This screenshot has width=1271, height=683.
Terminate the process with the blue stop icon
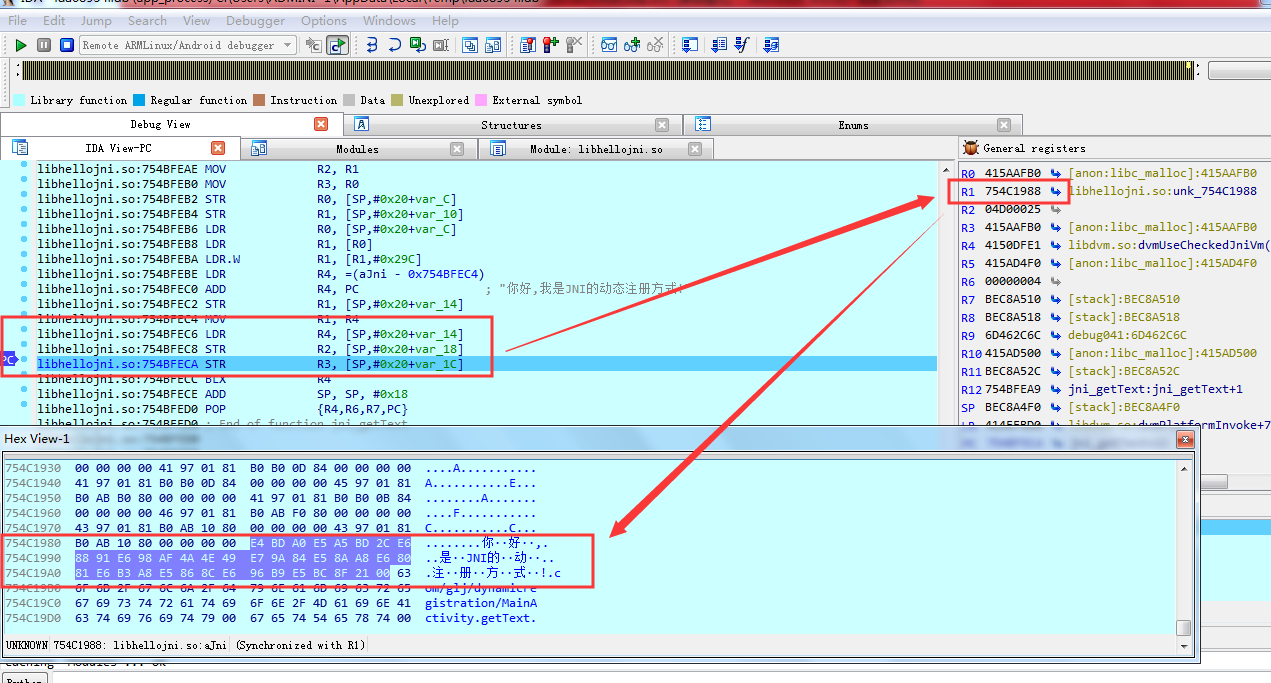click(x=67, y=45)
